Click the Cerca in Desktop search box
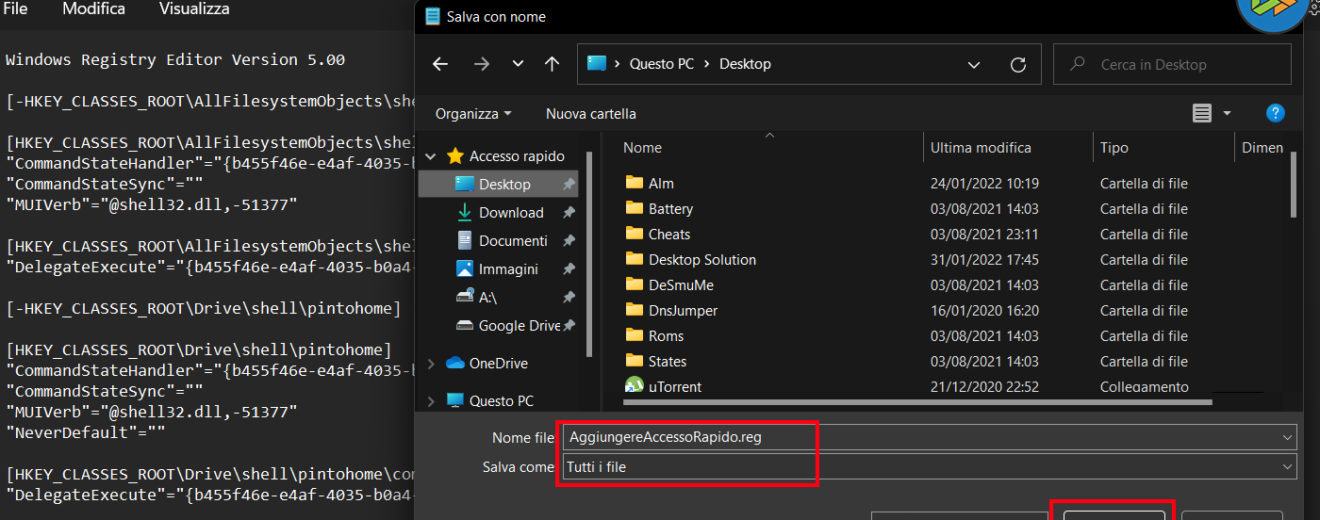Viewport: 1320px width, 520px height. tap(1180, 64)
